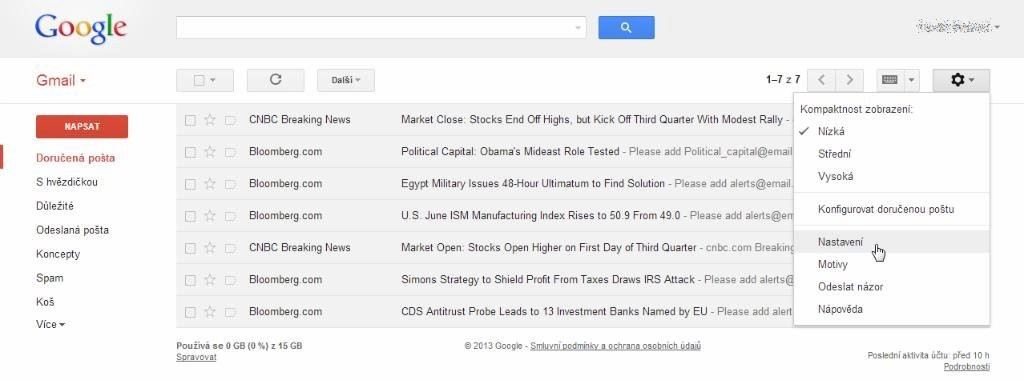Mark Simons Strategy message as important
The width and height of the screenshot is (1024, 380).
tap(230, 280)
